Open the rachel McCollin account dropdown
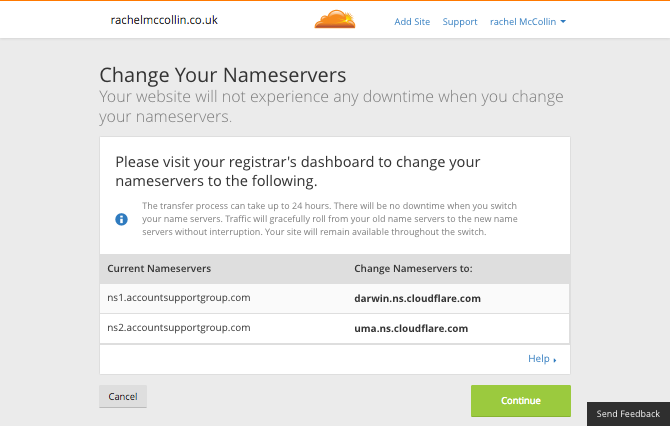 528,22
